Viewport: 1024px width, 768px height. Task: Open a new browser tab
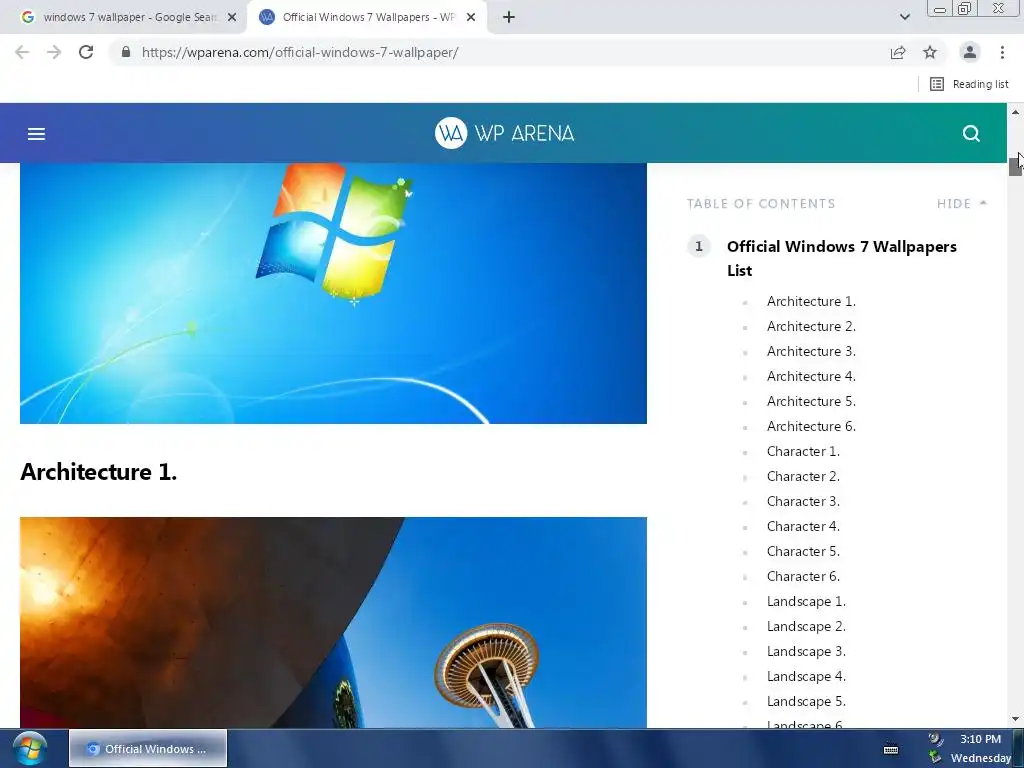click(x=509, y=17)
